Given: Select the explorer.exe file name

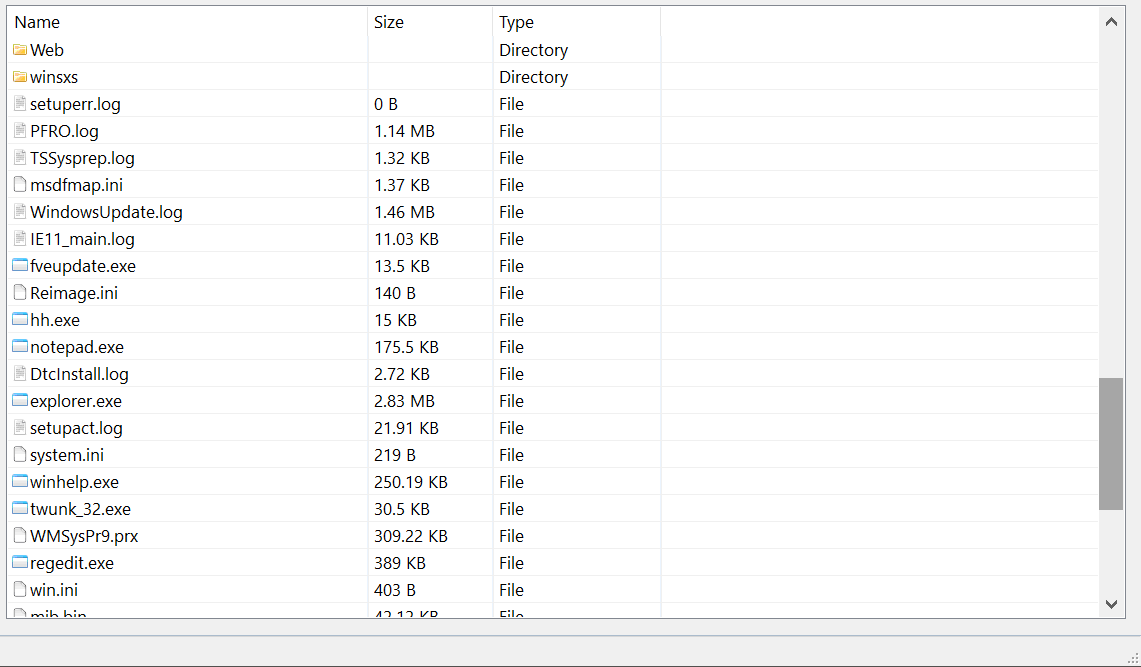Looking at the screenshot, I should [76, 402].
